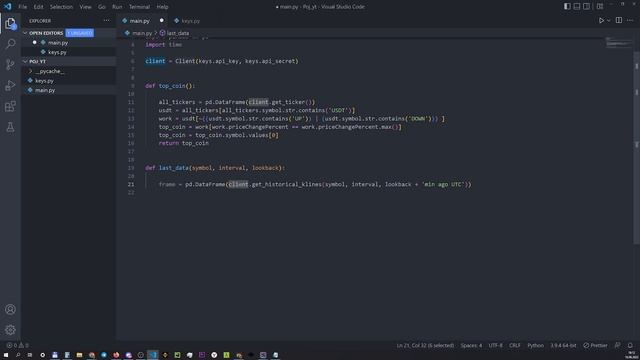Customize layout icon in title bar
Image resolution: width=640 pixels, height=360 pixels.
click(x=600, y=7)
